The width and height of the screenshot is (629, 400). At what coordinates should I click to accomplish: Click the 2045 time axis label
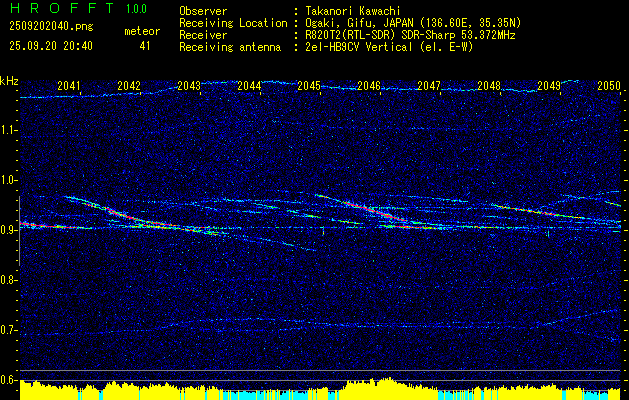309,86
